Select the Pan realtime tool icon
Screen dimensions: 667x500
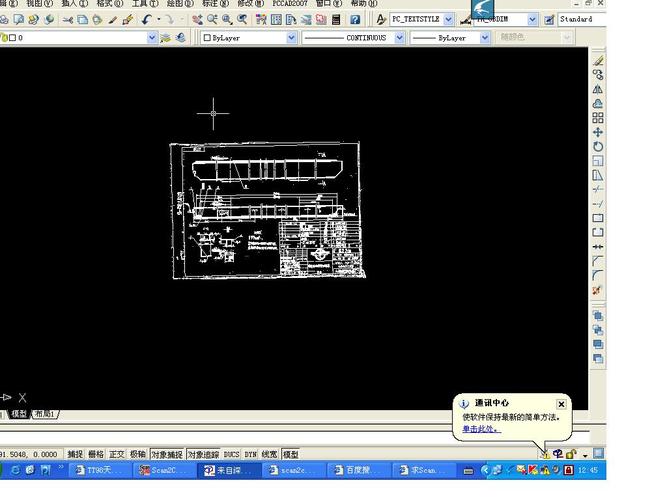197,20
